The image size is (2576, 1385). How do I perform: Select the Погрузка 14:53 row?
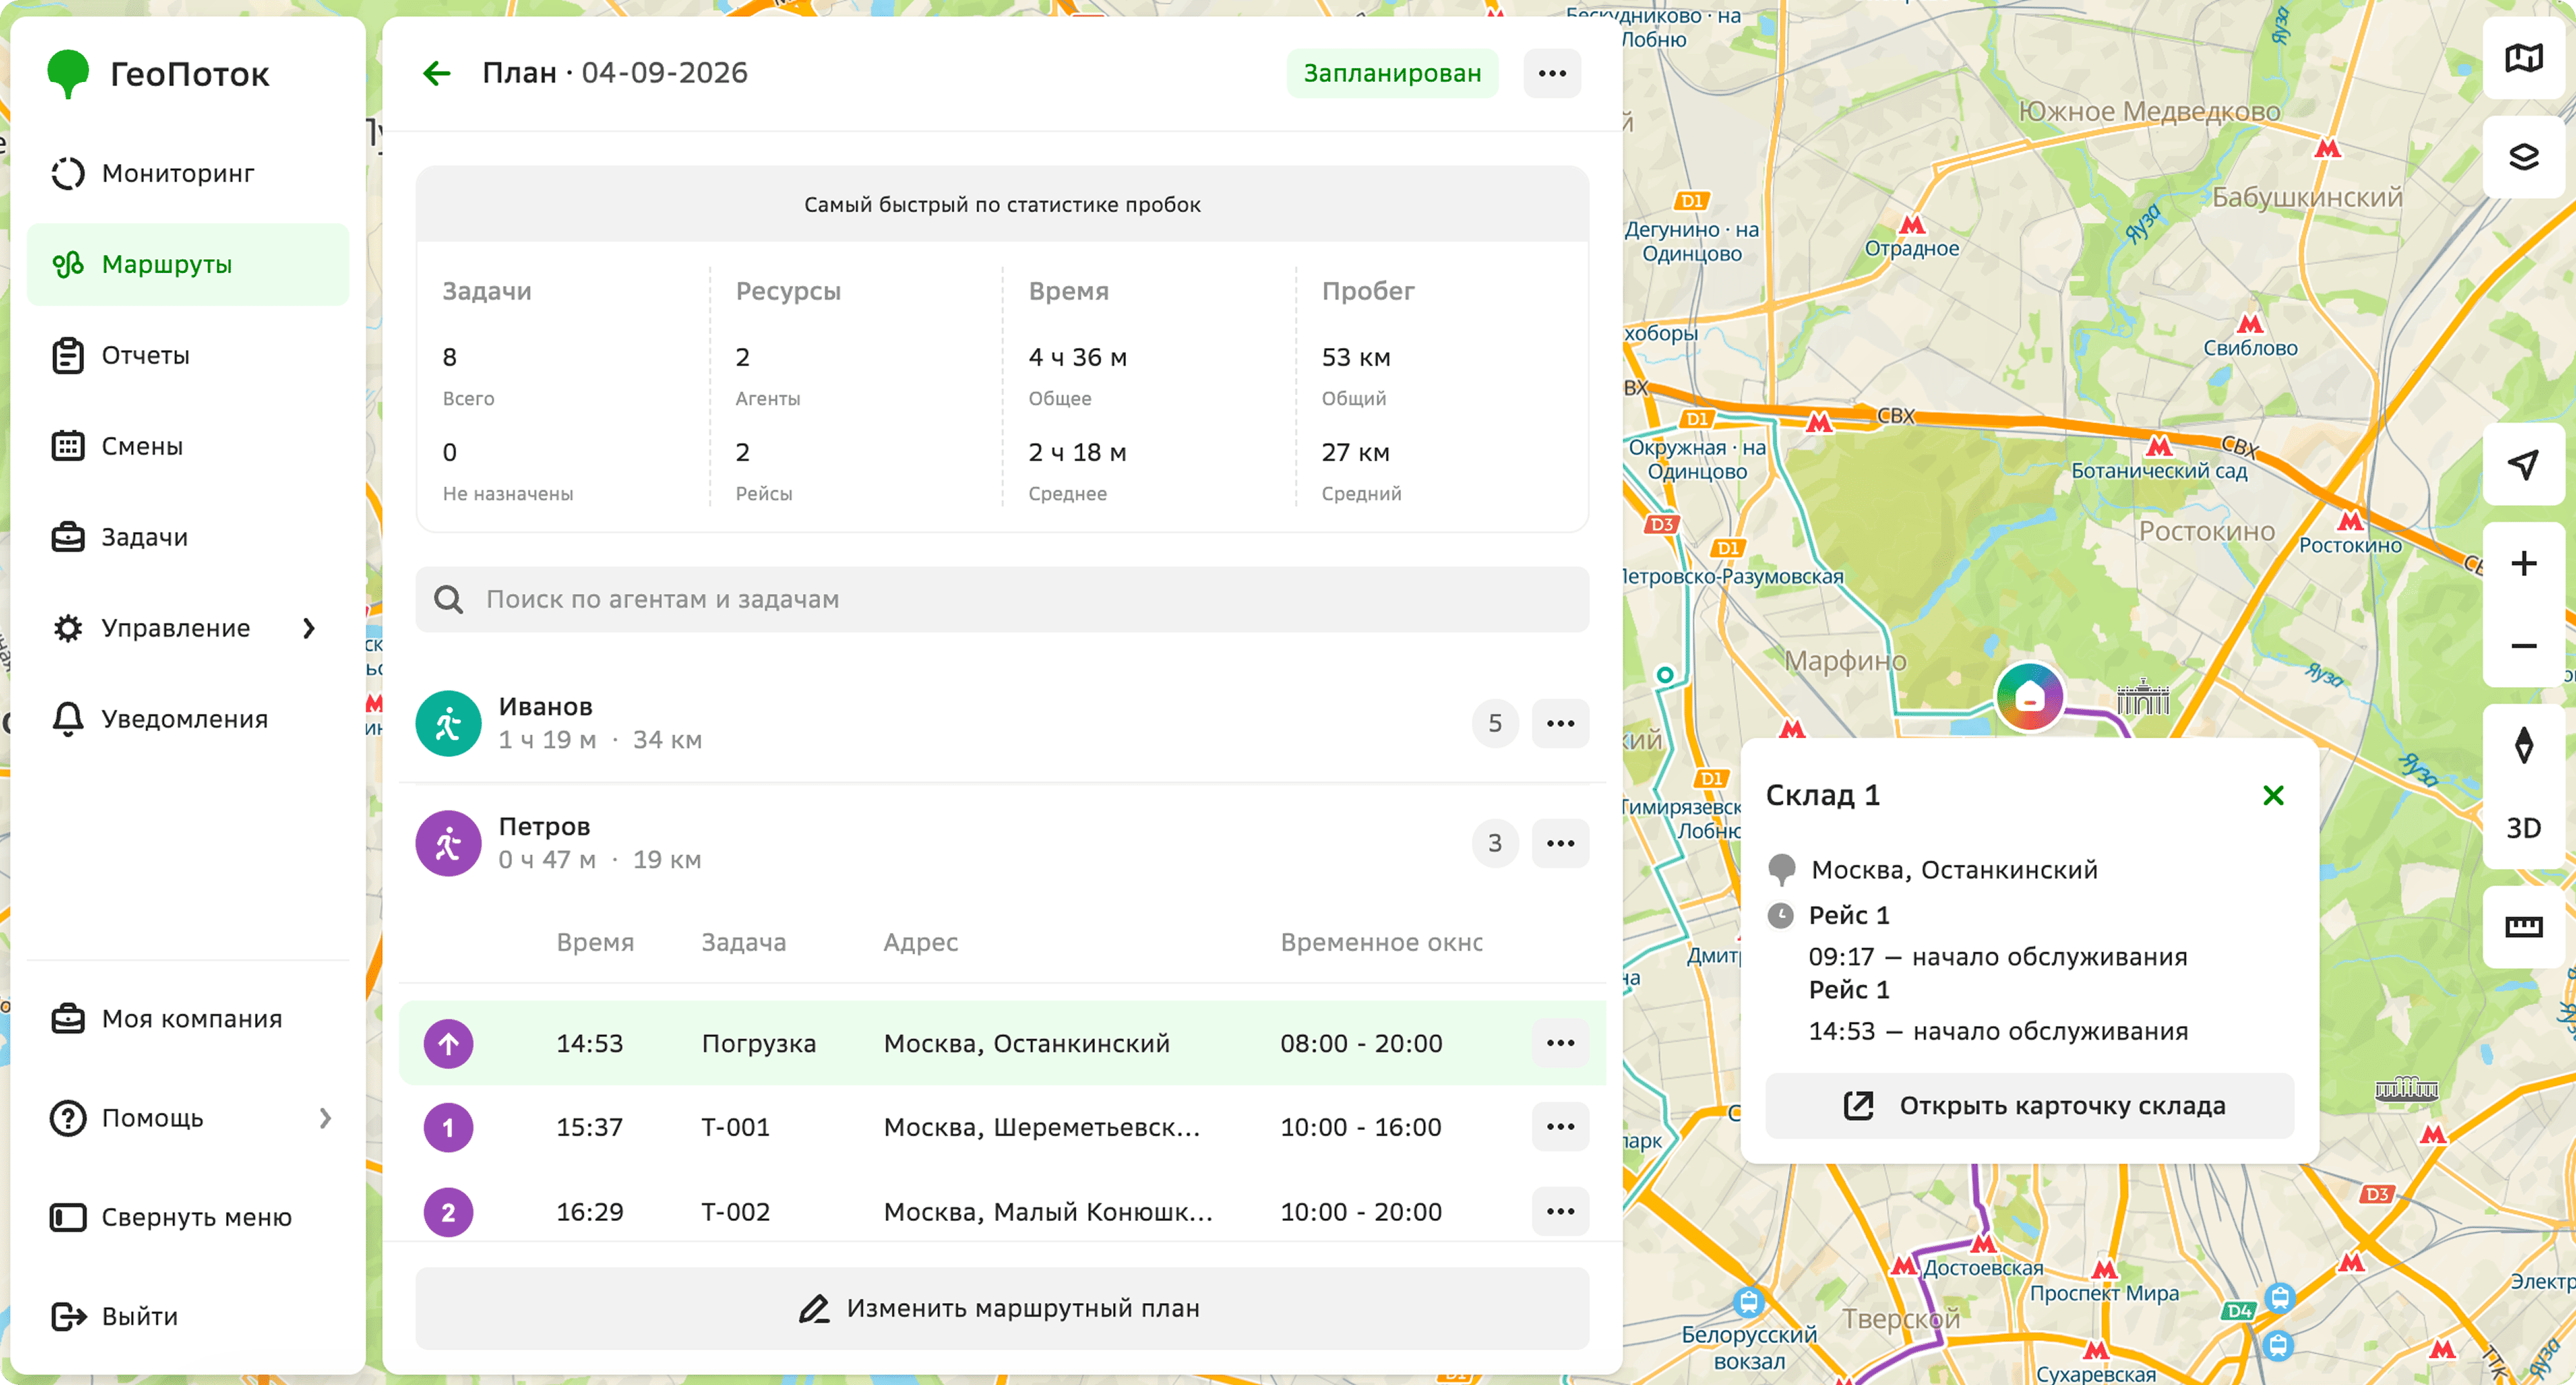[x=1002, y=1043]
